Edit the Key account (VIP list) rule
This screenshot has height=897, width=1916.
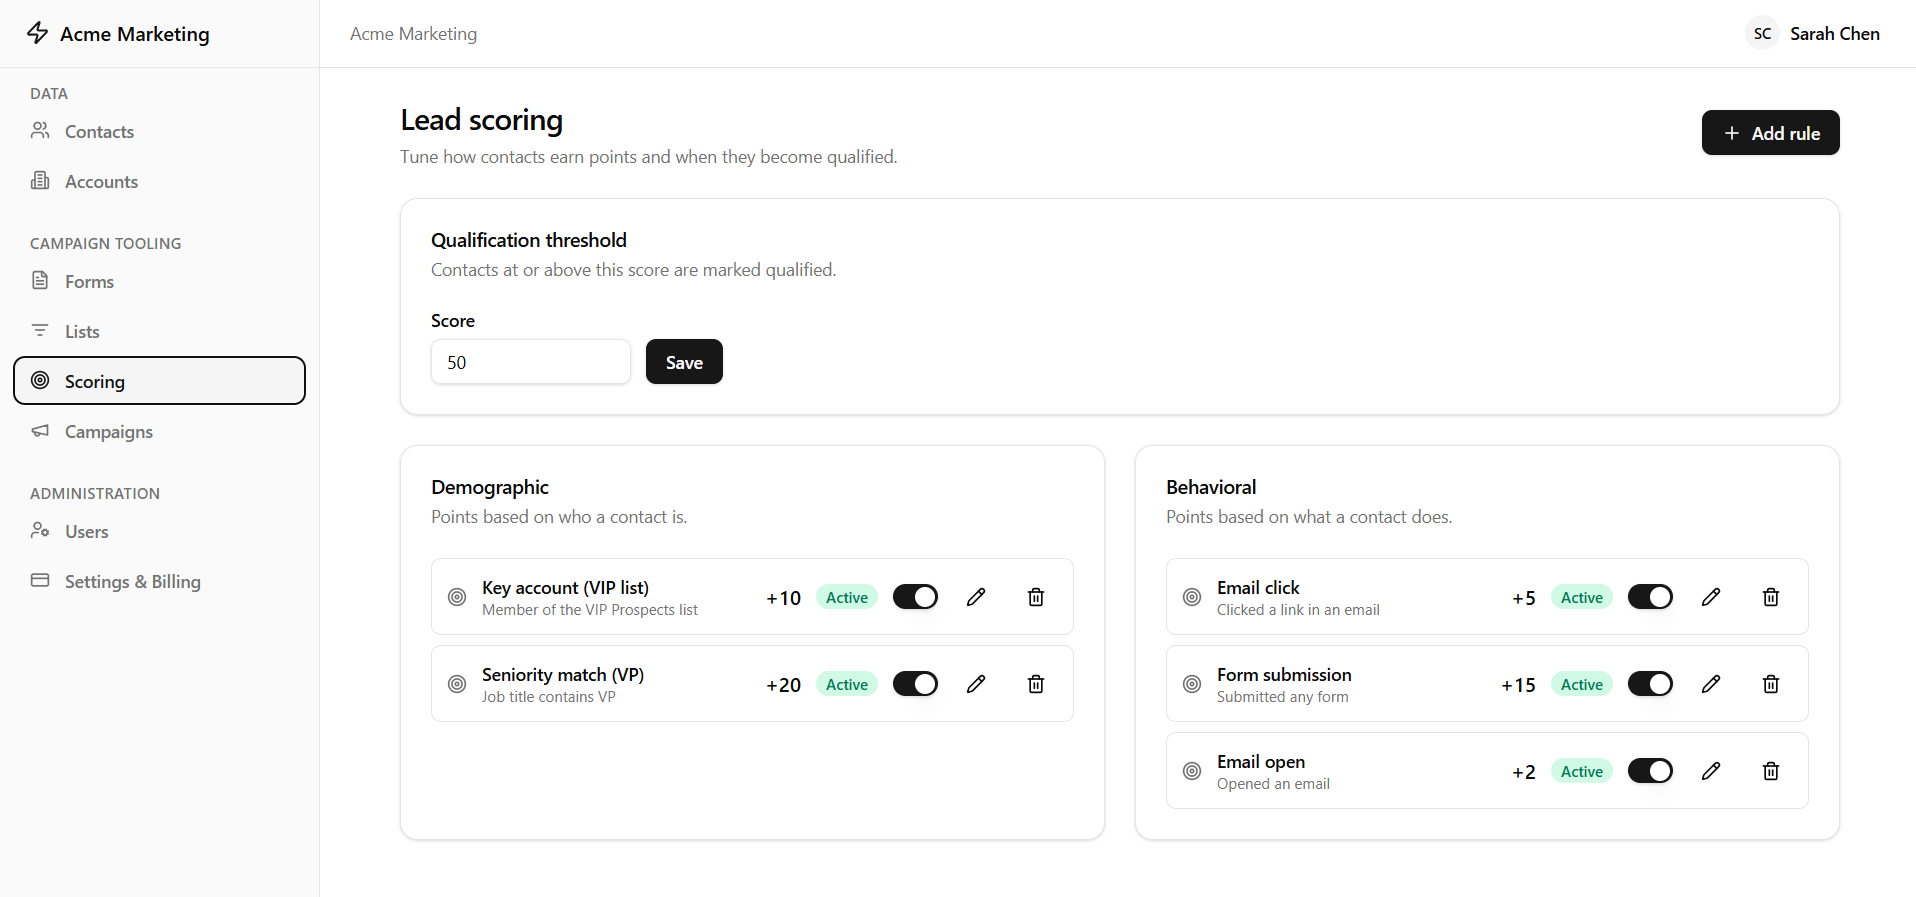click(976, 597)
